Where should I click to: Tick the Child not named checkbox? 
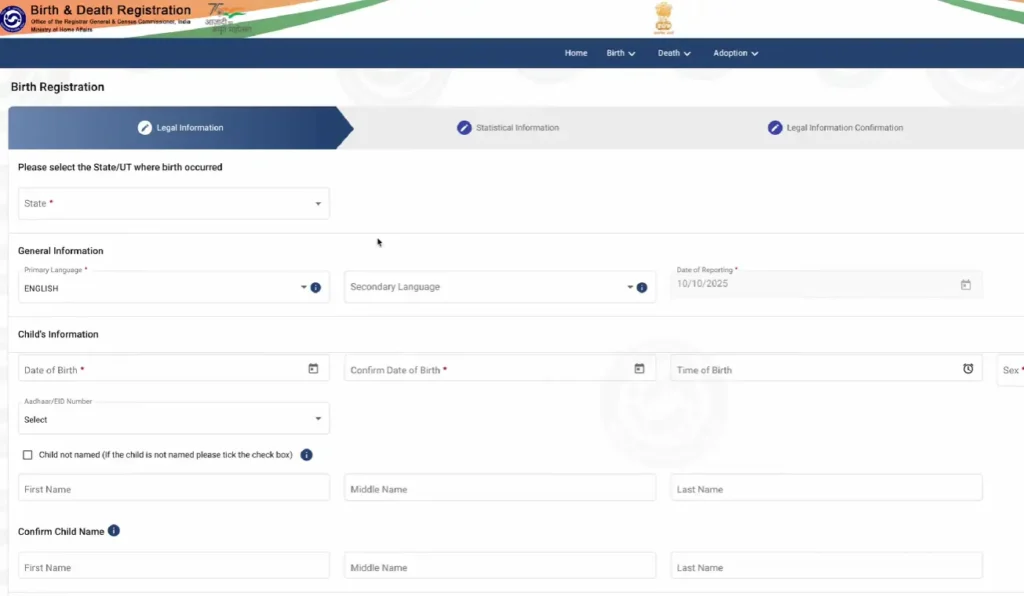[28, 455]
